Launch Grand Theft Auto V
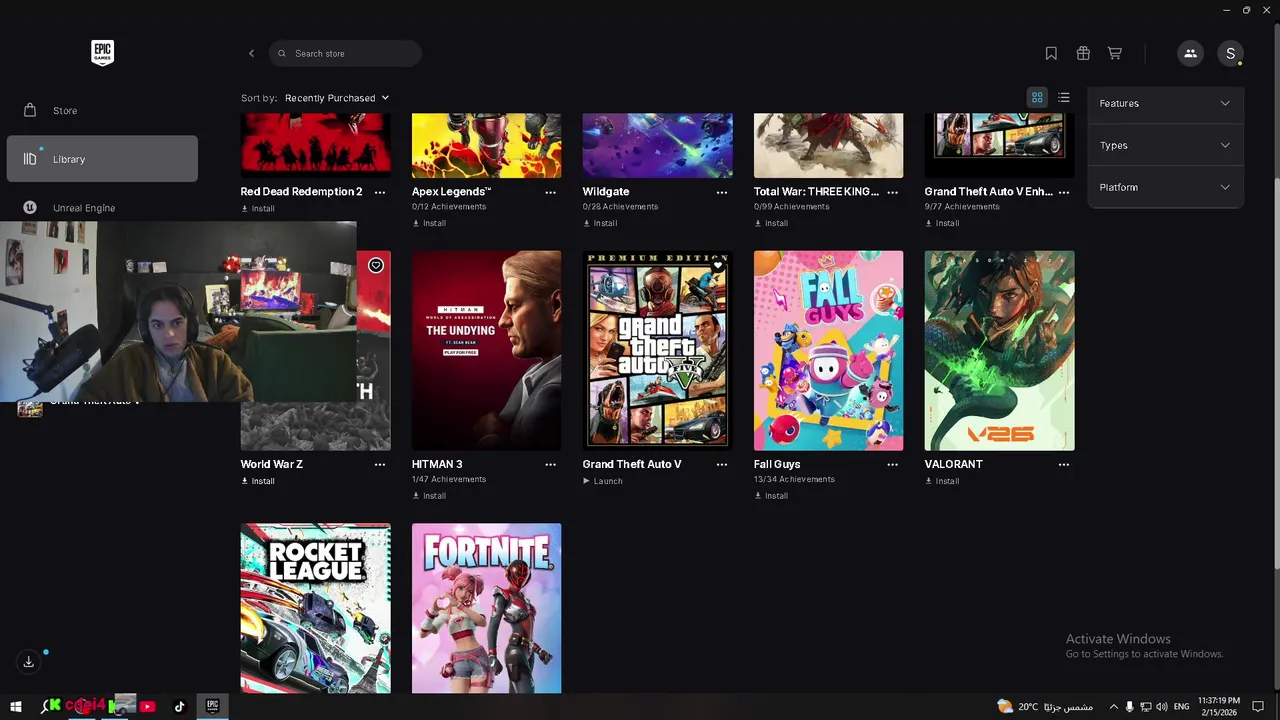 click(x=603, y=481)
